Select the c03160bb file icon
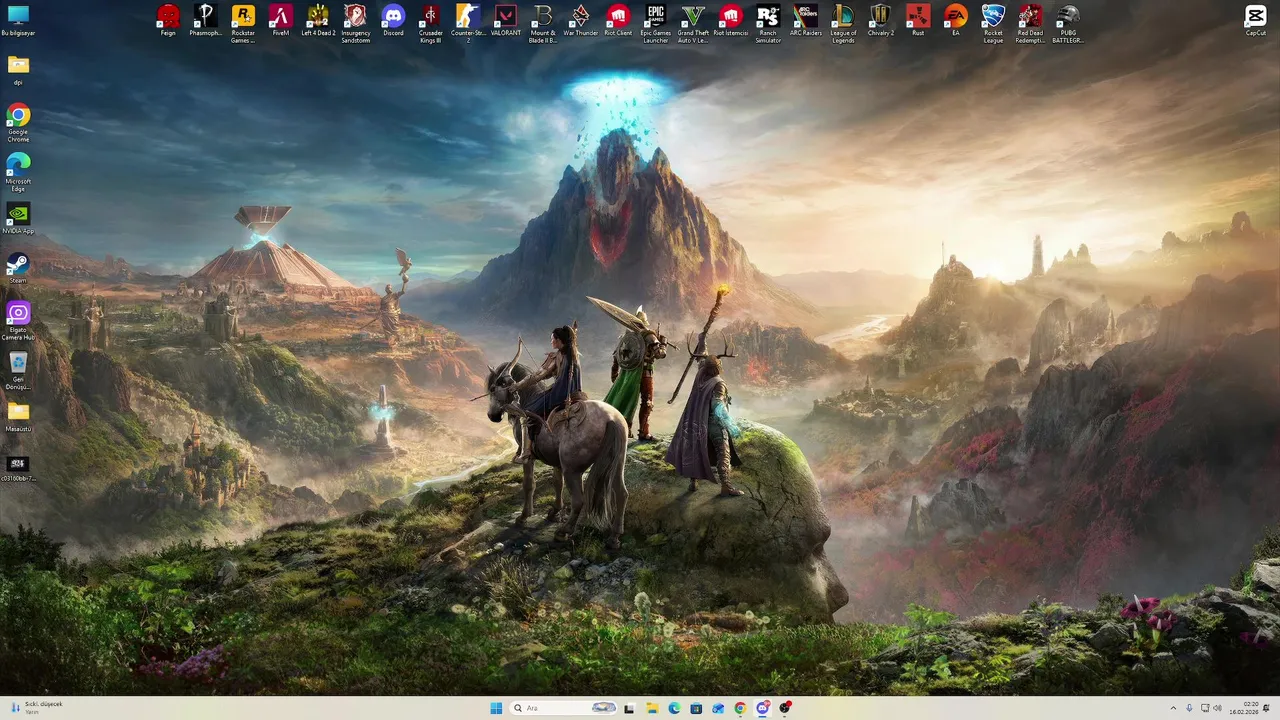Image resolution: width=1280 pixels, height=720 pixels. click(18, 468)
